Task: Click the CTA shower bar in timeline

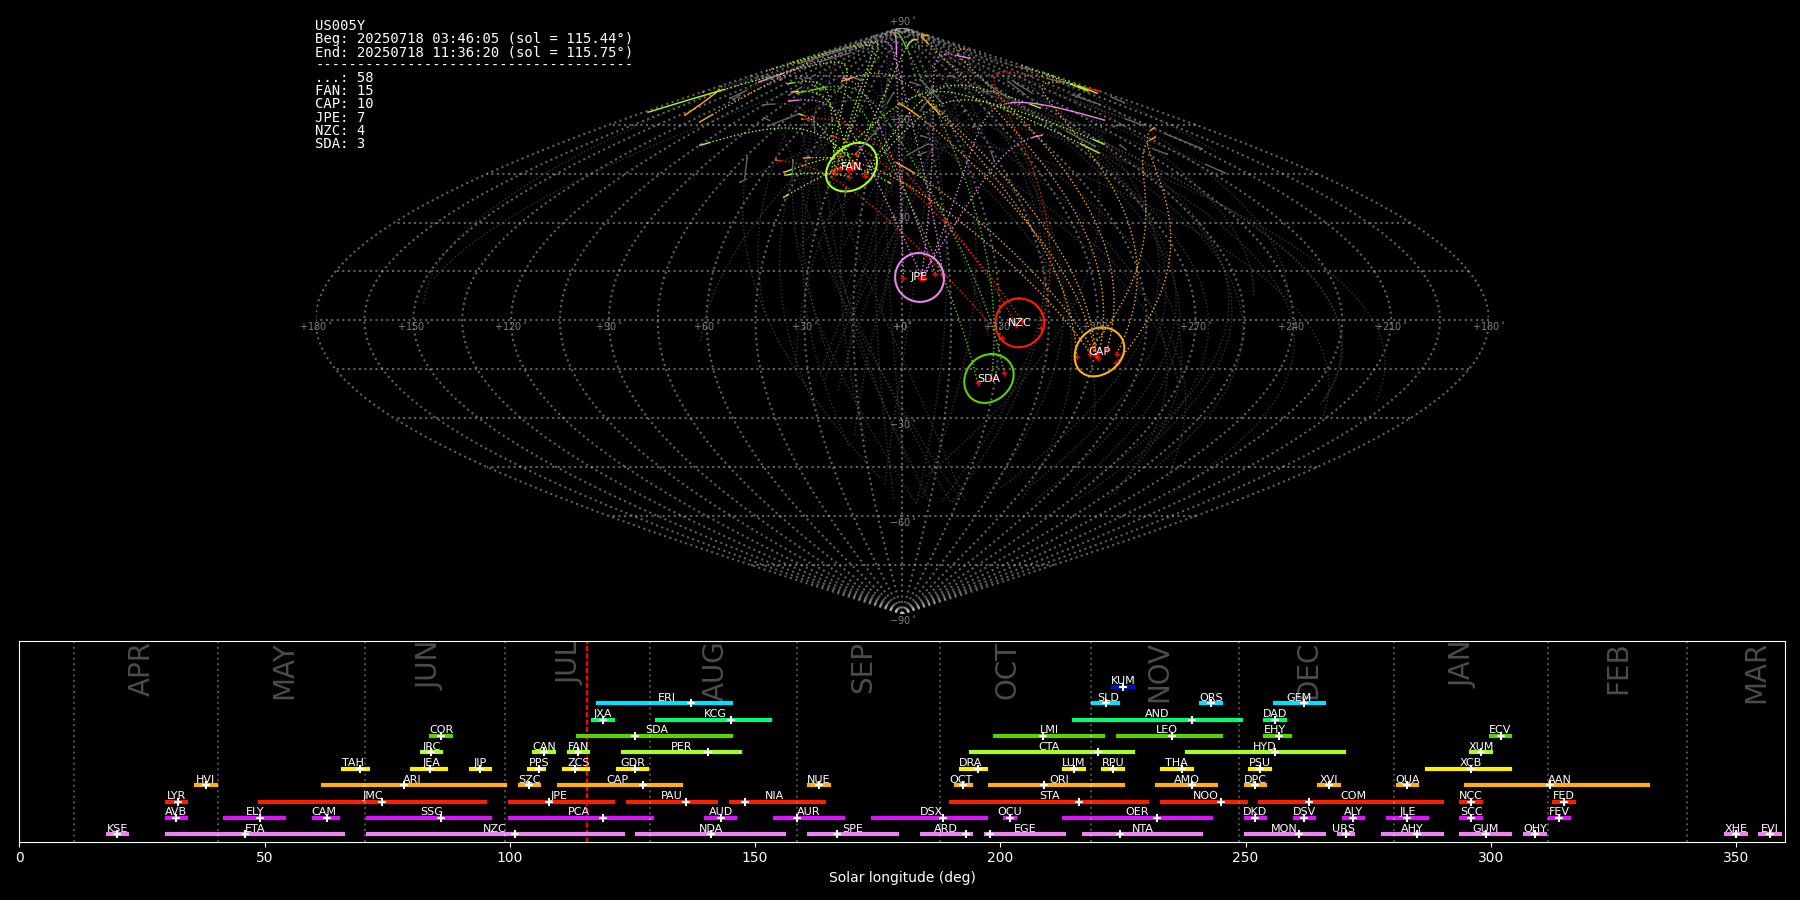Action: pos(1052,752)
